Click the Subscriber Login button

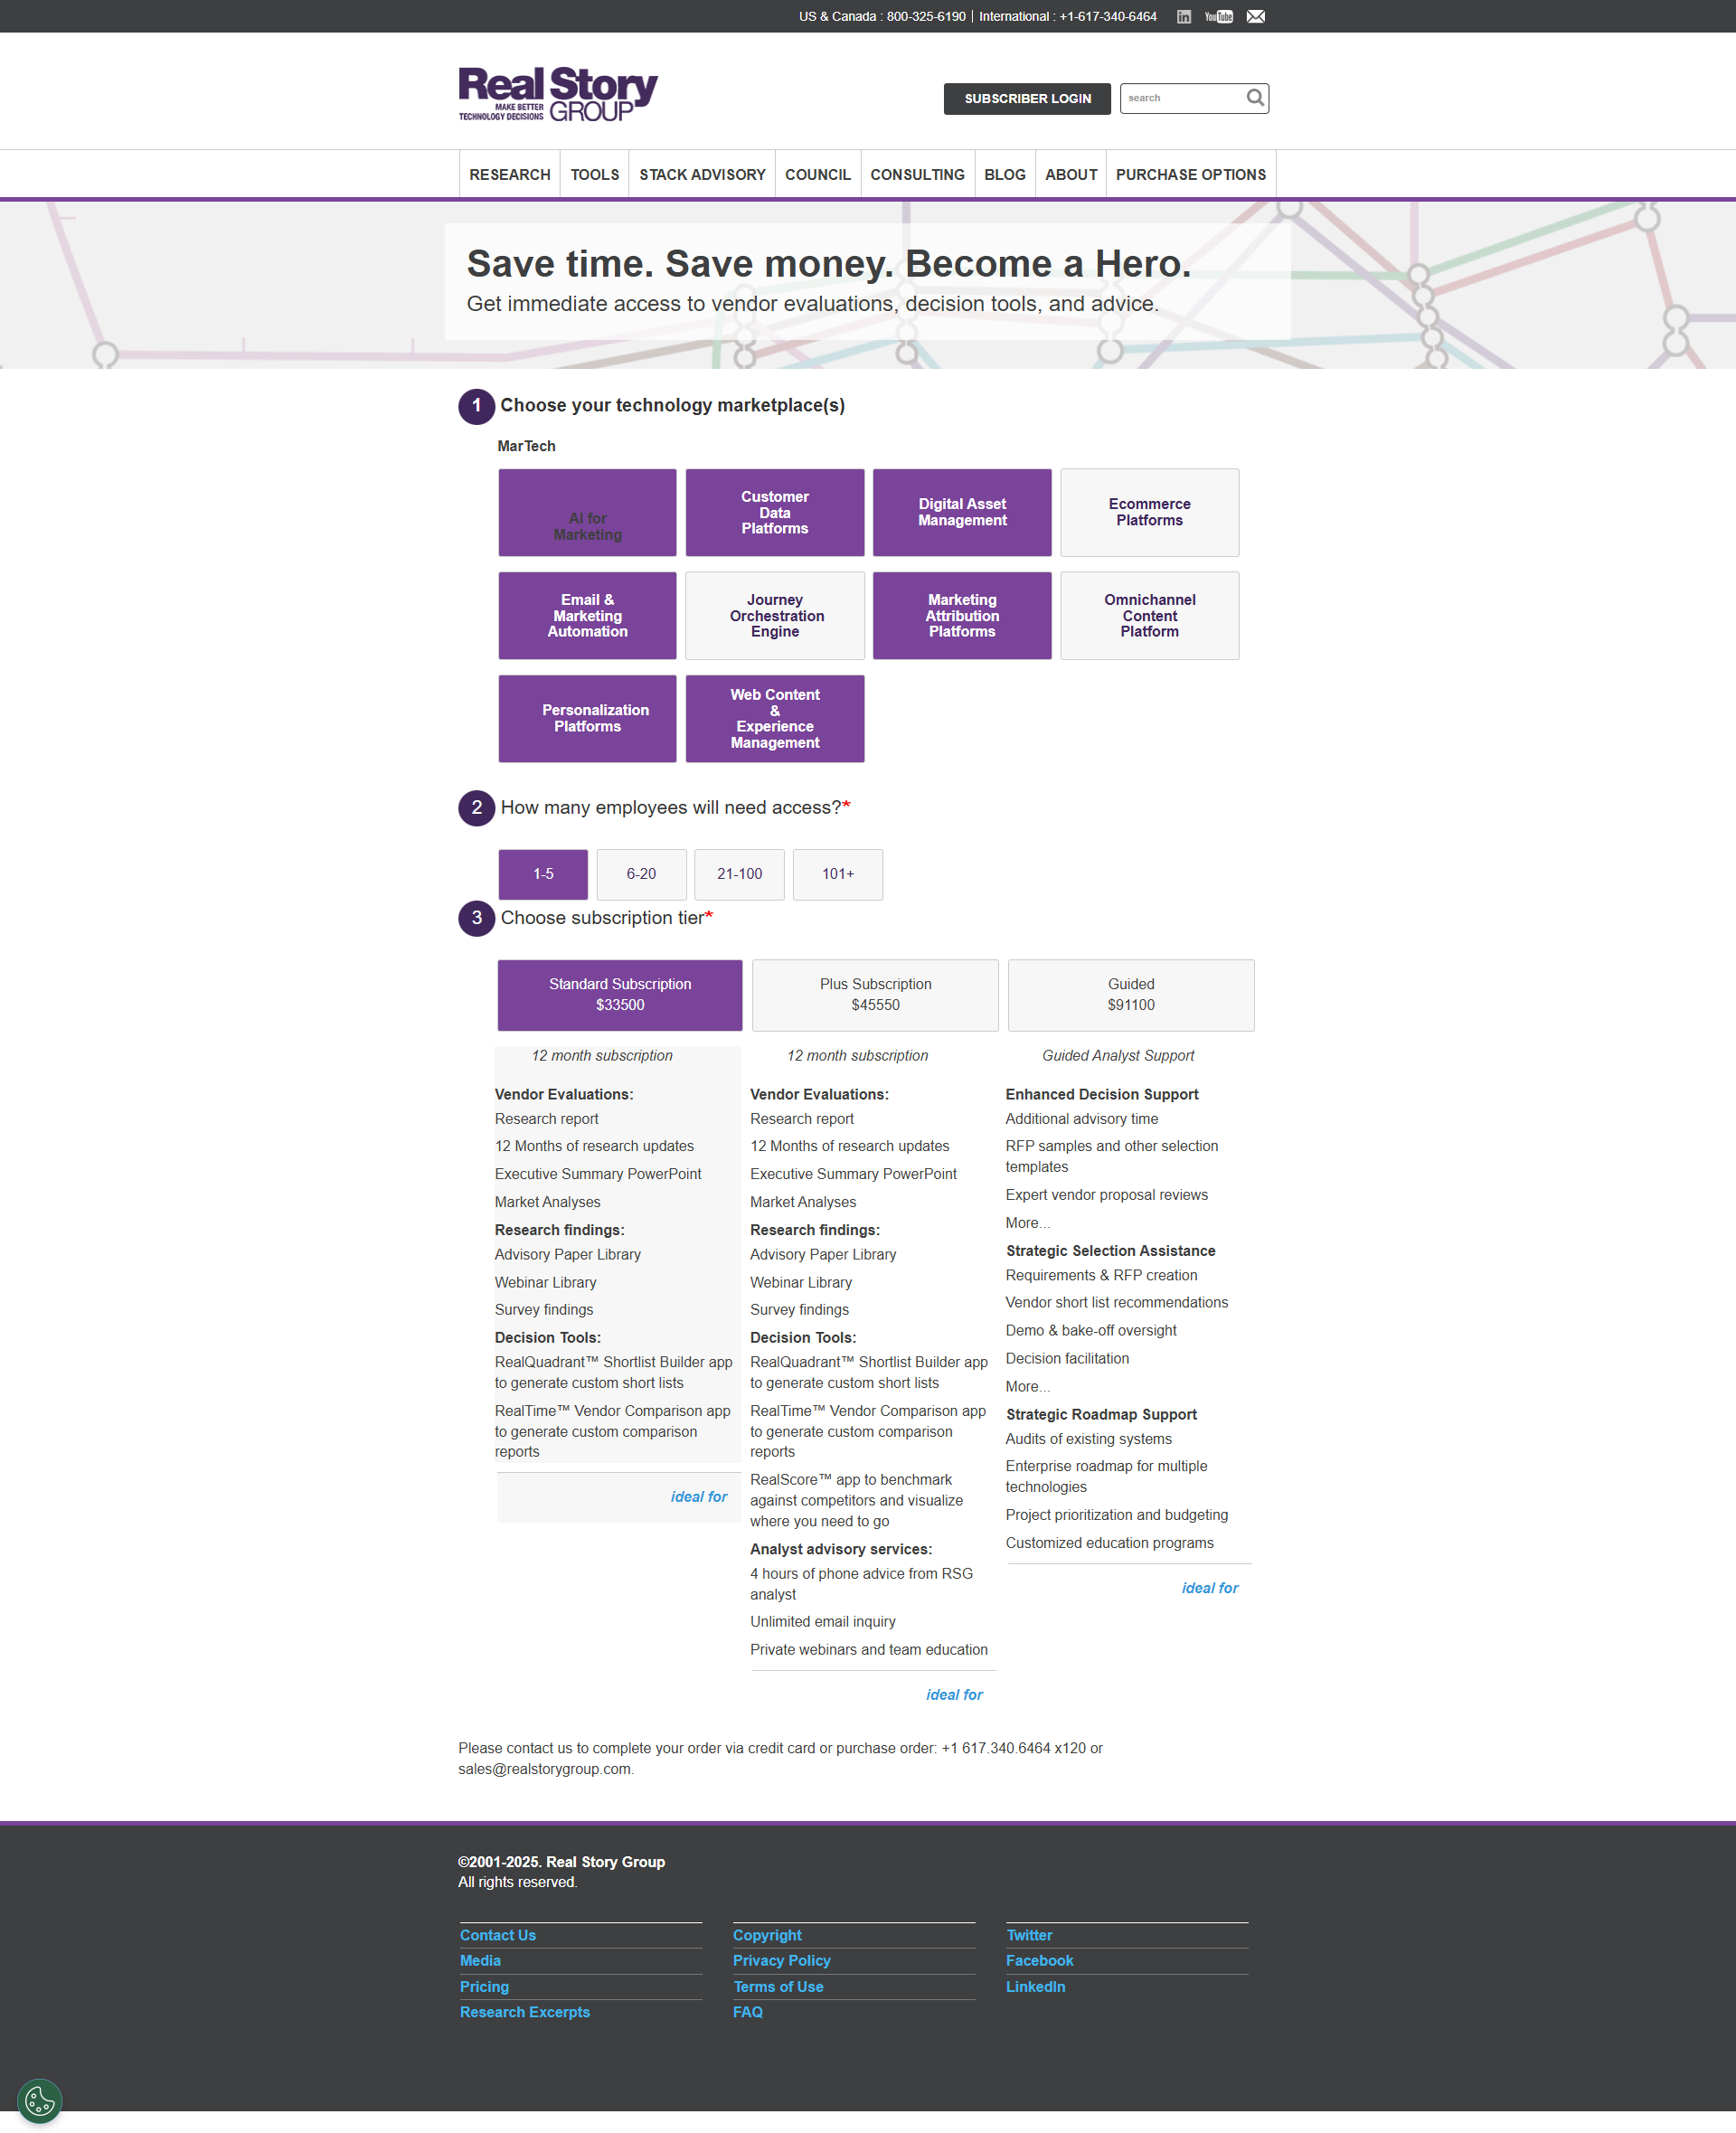coord(1027,98)
